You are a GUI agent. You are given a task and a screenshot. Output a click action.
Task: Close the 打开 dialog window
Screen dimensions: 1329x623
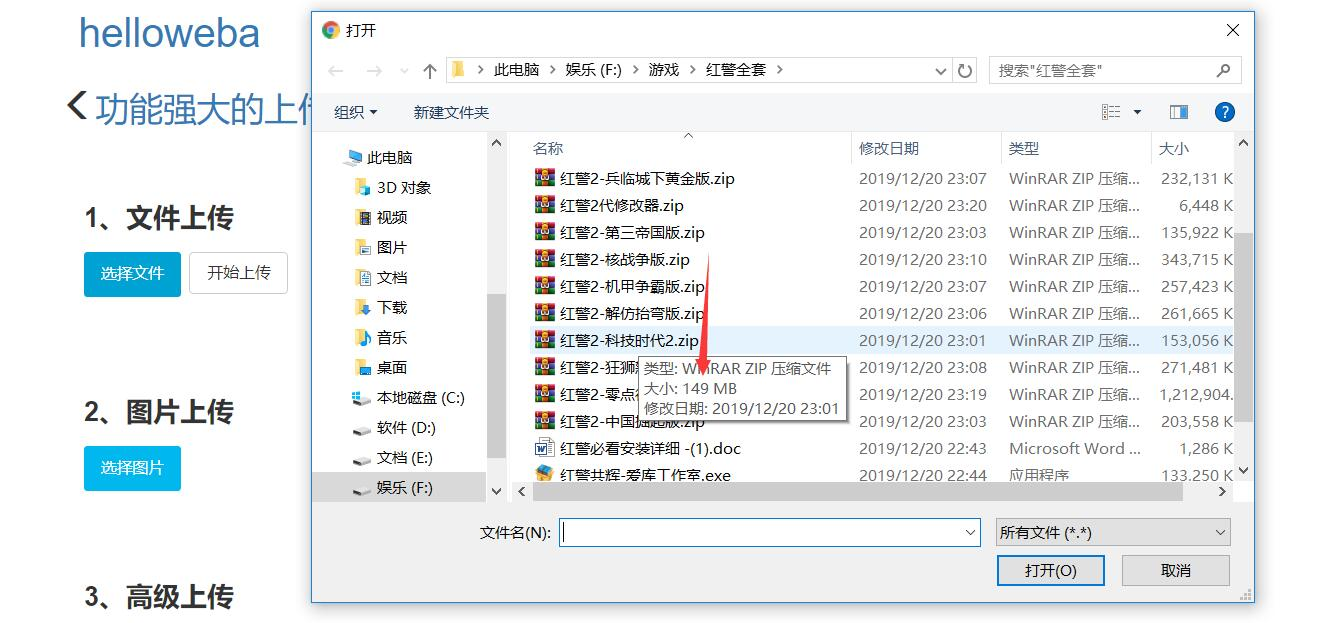click(x=1232, y=30)
